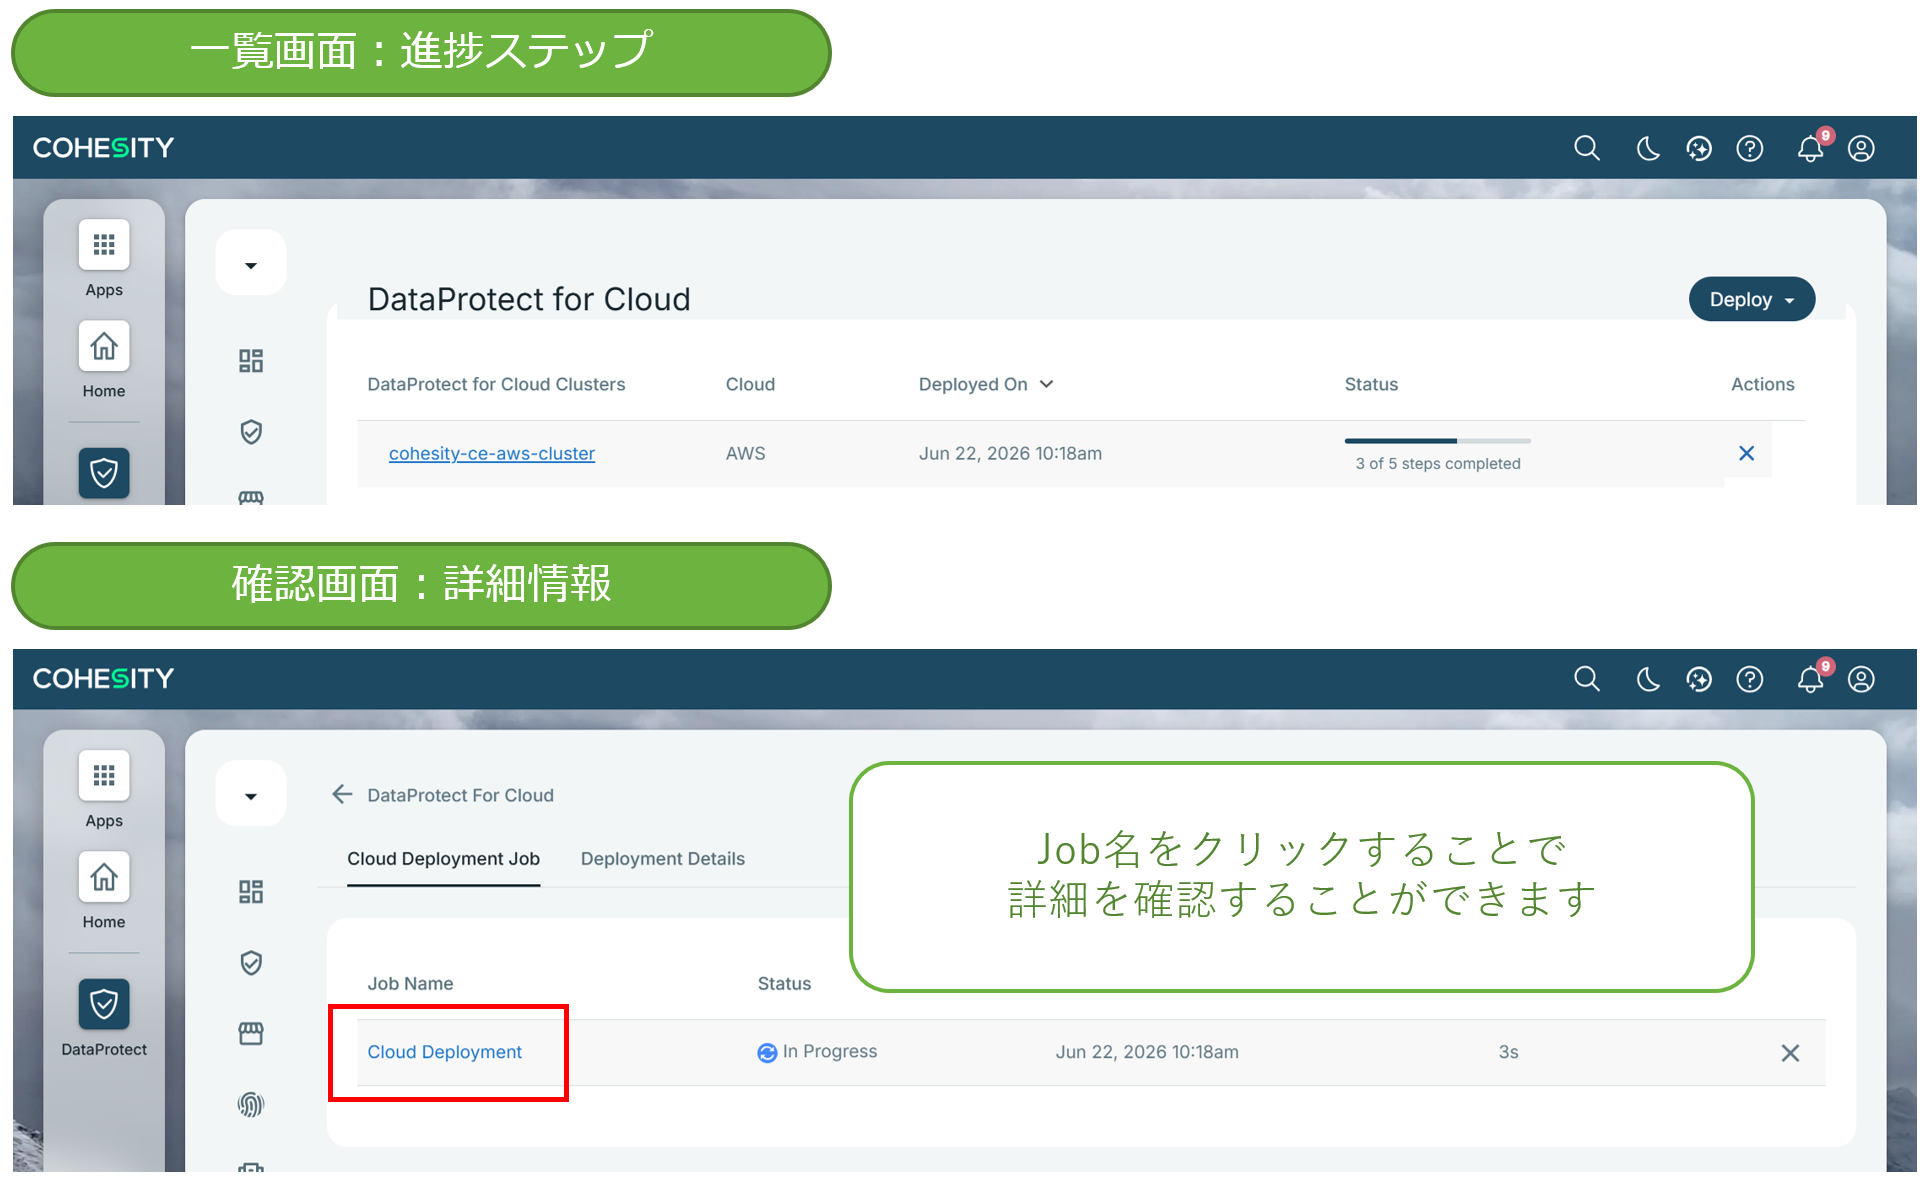Screen dimensions: 1926x1181
Task: Open Cloud Deployment job link
Action: (445, 1052)
